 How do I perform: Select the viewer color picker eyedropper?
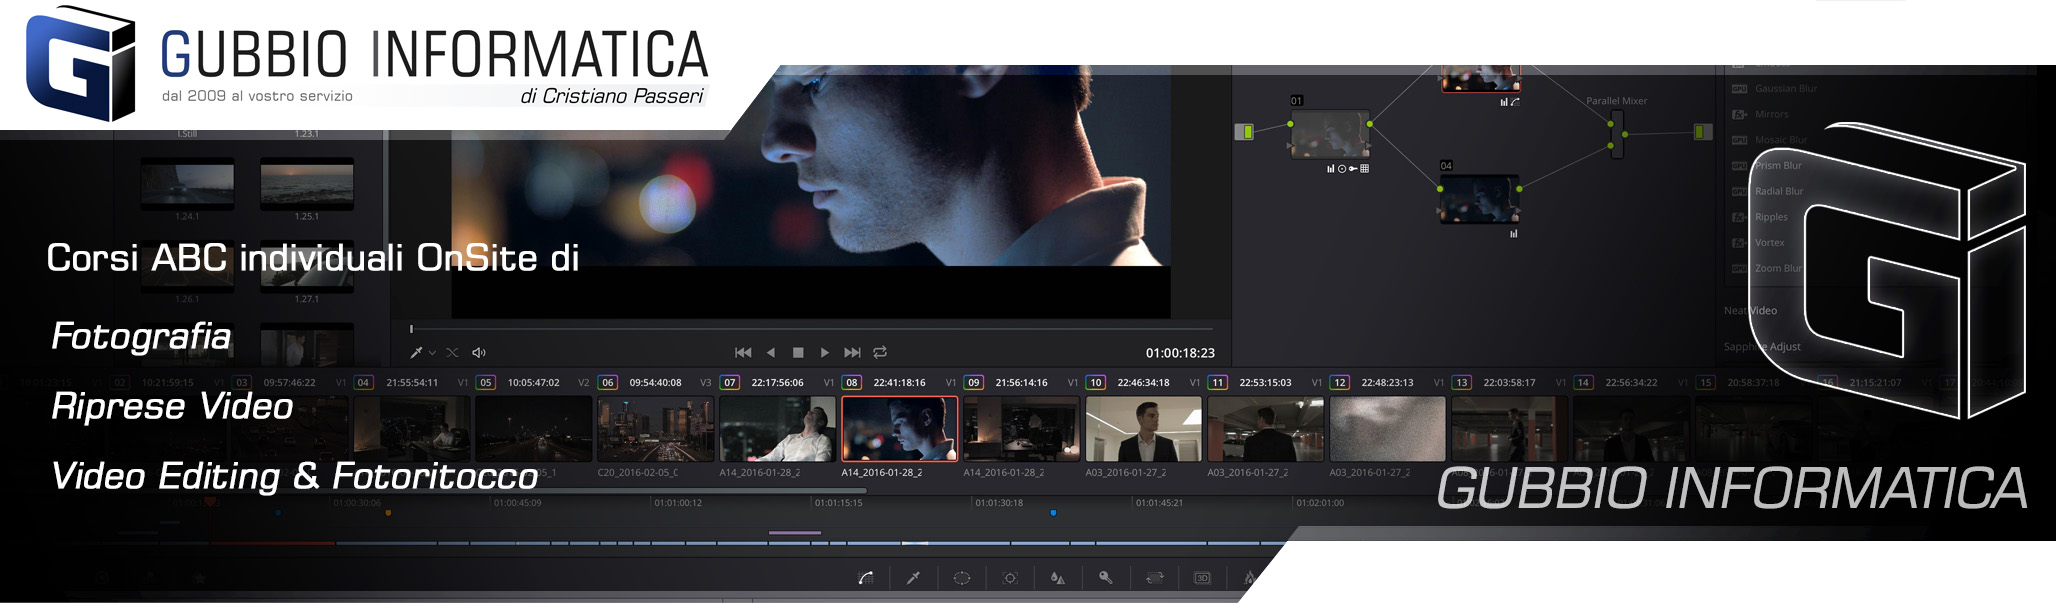(x=416, y=352)
